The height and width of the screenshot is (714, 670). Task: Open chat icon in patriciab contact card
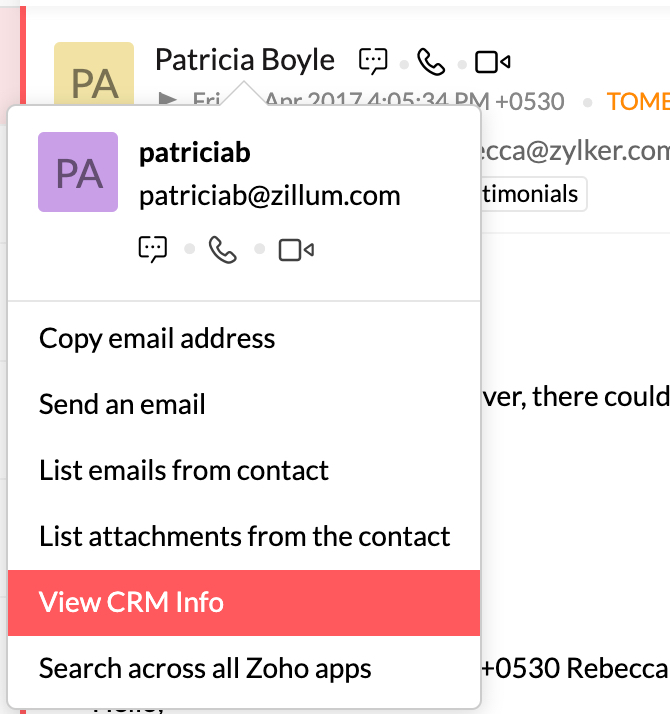click(x=153, y=249)
